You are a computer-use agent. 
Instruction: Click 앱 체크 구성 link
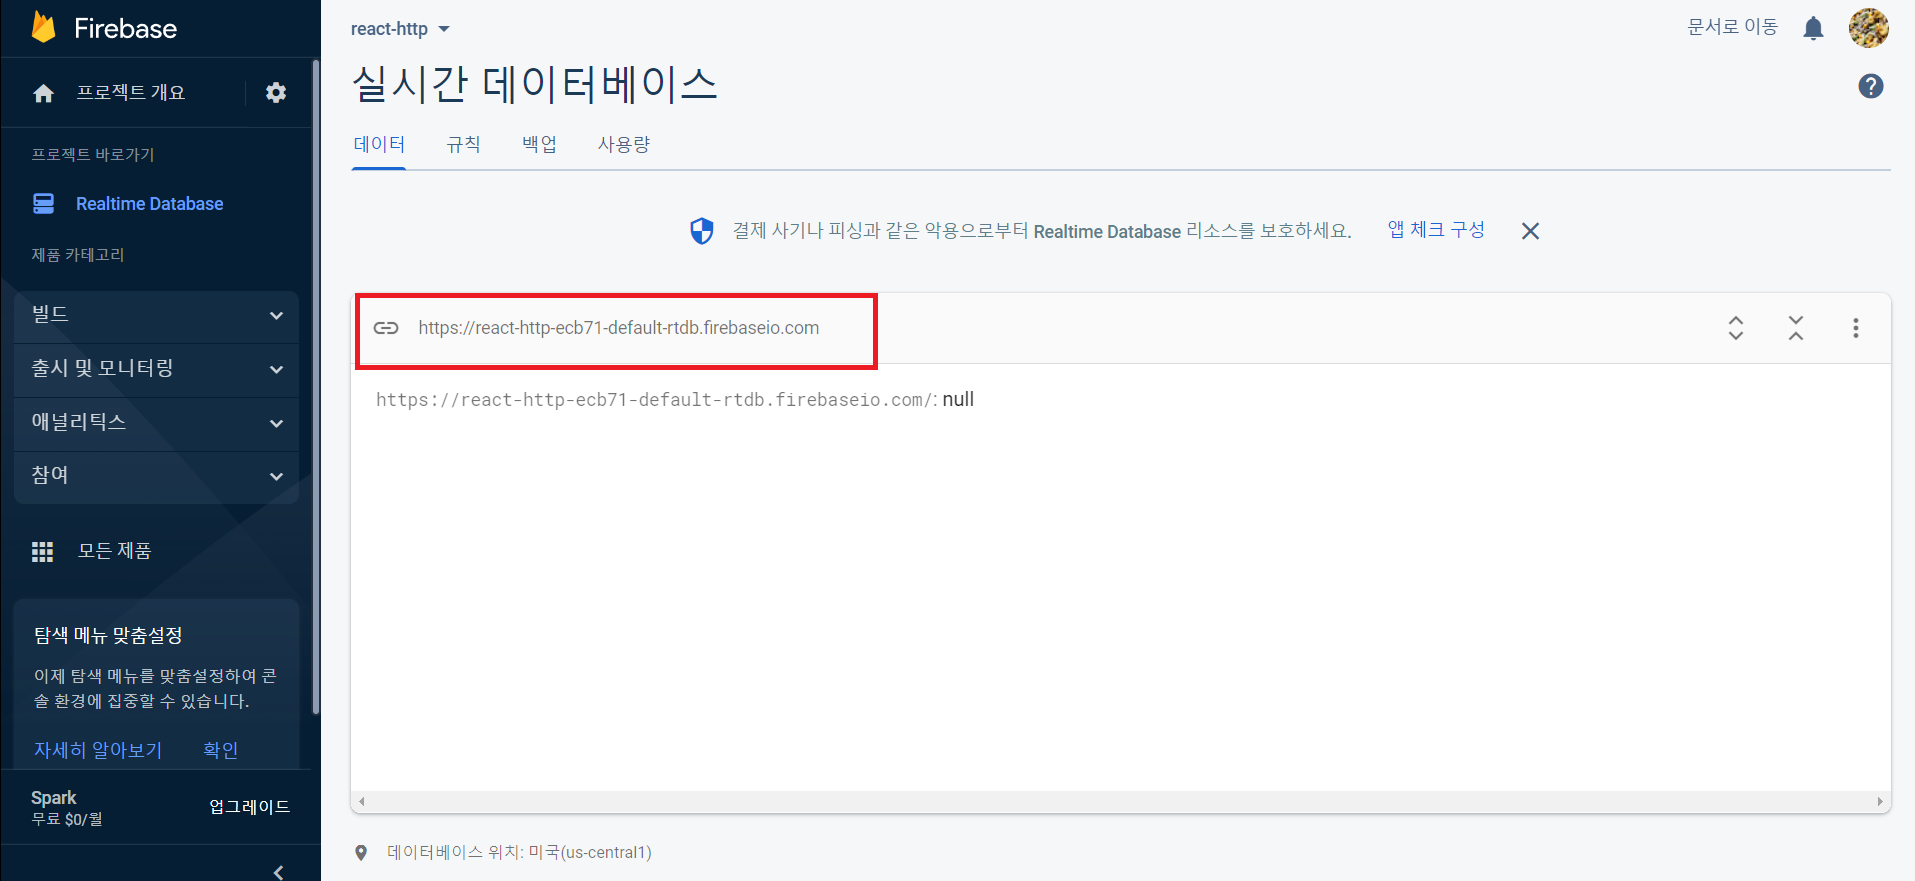[x=1436, y=230]
